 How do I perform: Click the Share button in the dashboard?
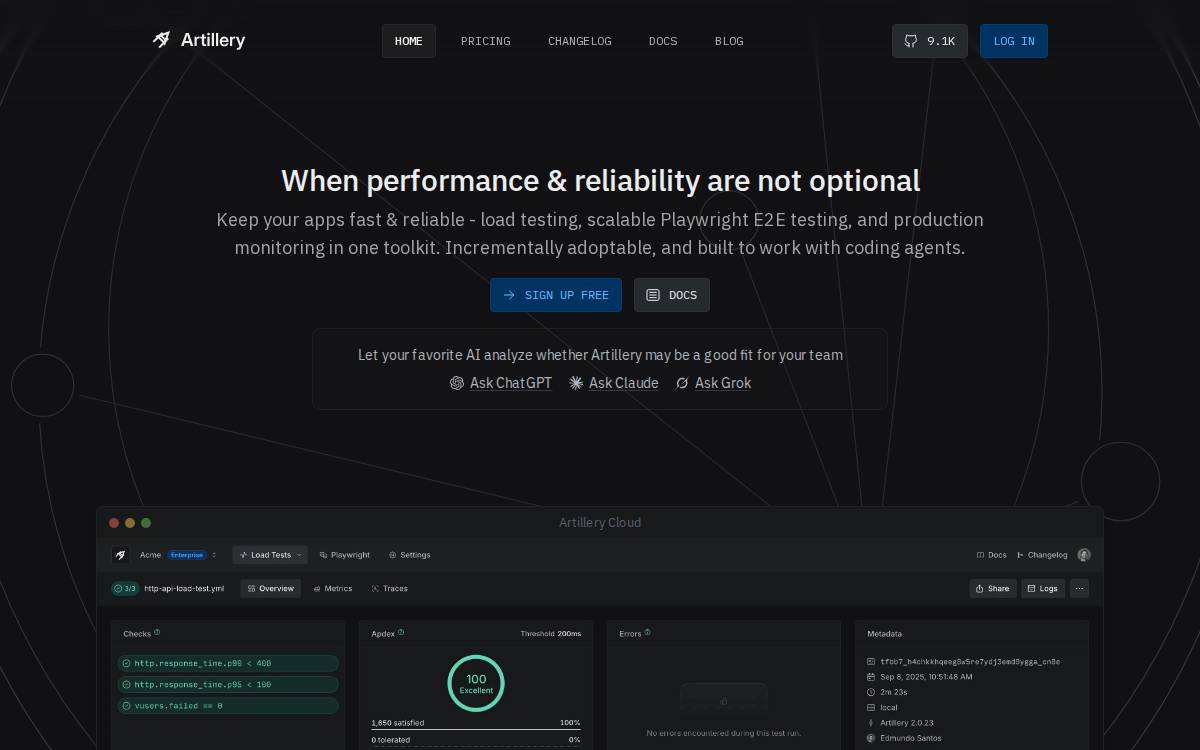[993, 589]
